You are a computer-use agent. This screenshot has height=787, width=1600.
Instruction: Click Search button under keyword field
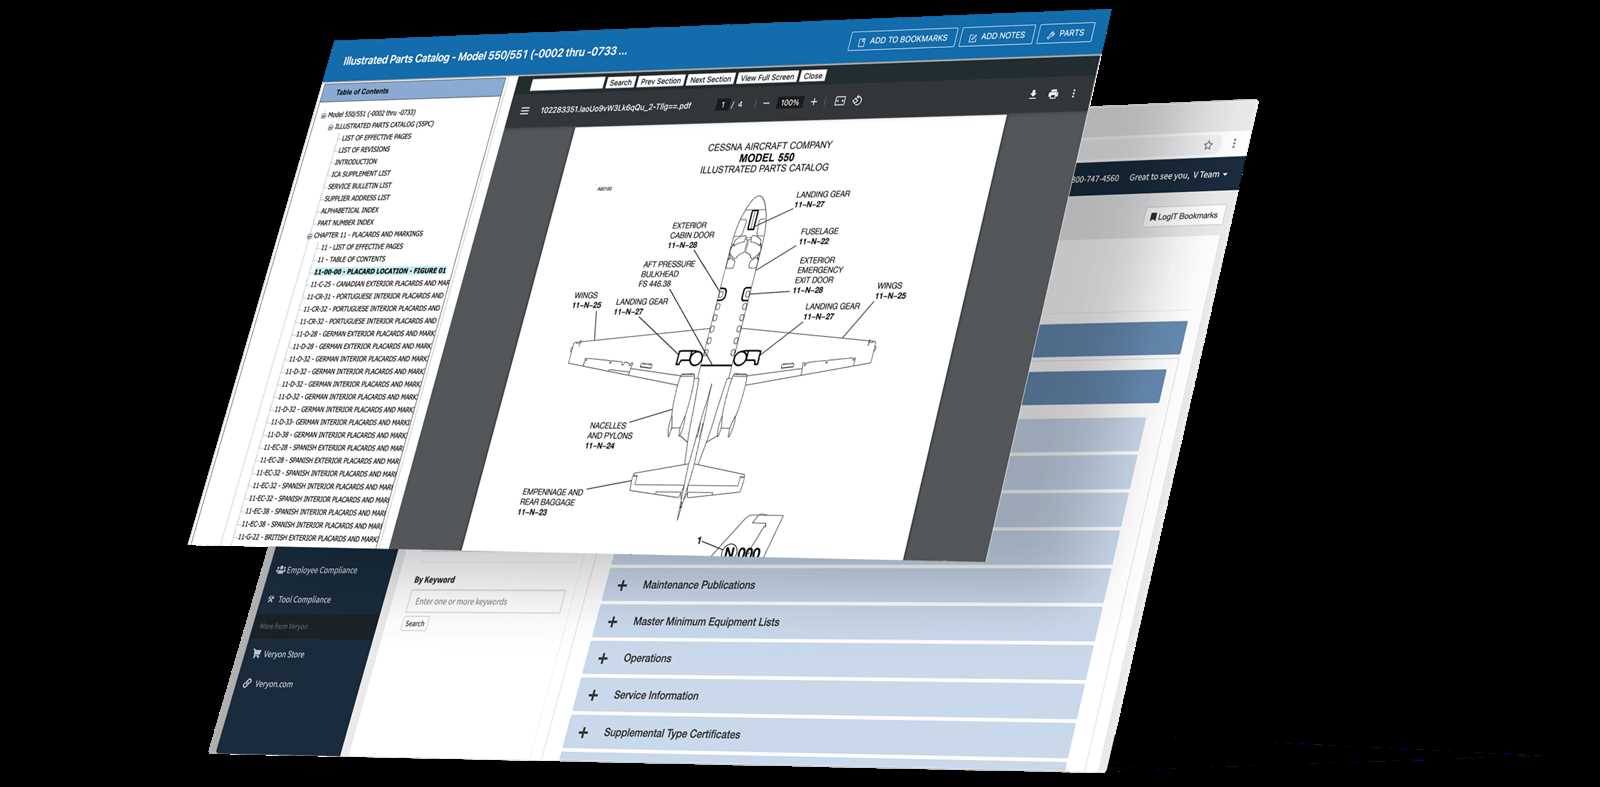[x=414, y=624]
